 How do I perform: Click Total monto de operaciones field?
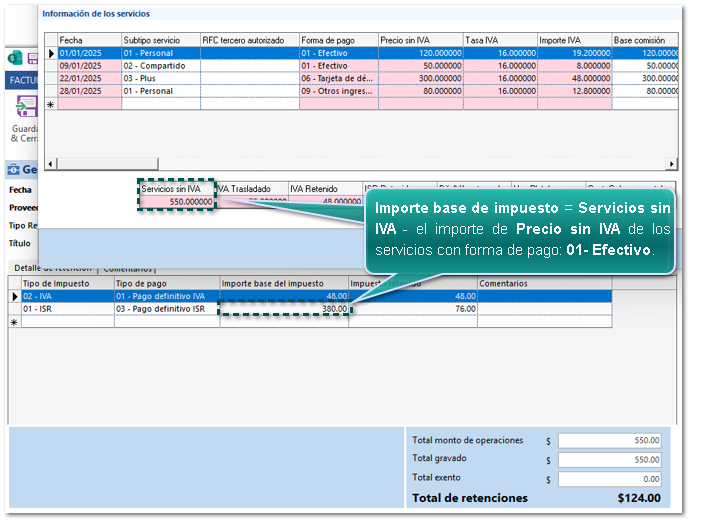(x=610, y=440)
